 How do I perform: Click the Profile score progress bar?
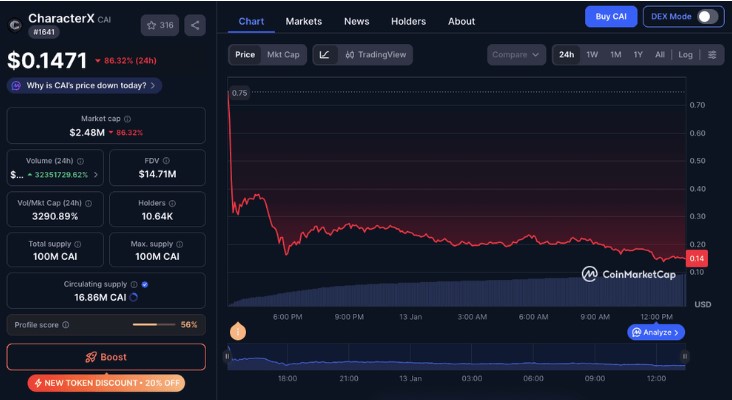(154, 325)
